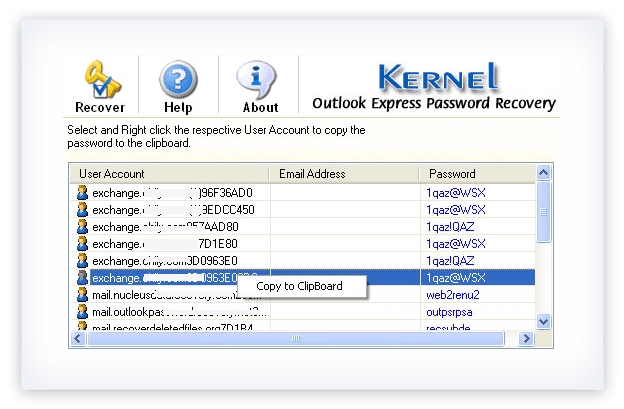Click password outpsrpsa
Image resolution: width=624 pixels, height=409 pixels.
tap(449, 312)
